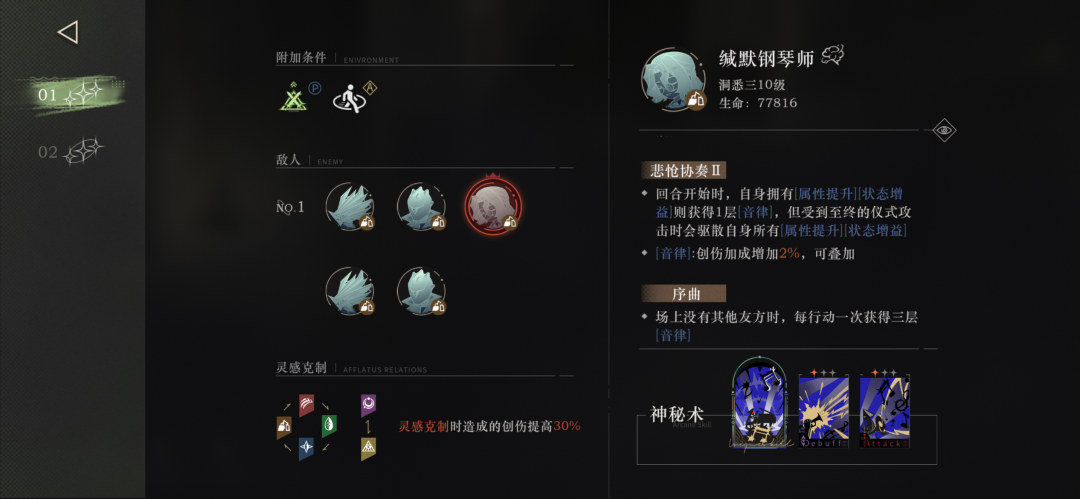This screenshot has height=499, width=1080.
Task: Tap the purple spirit afflatus icon
Action: (368, 405)
